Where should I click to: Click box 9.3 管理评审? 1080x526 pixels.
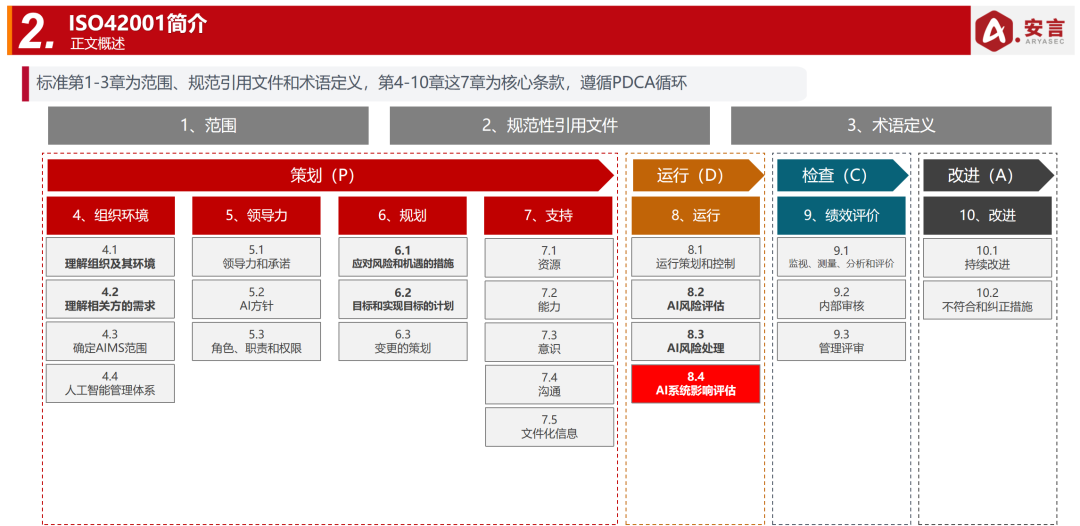pyautogui.click(x=842, y=341)
